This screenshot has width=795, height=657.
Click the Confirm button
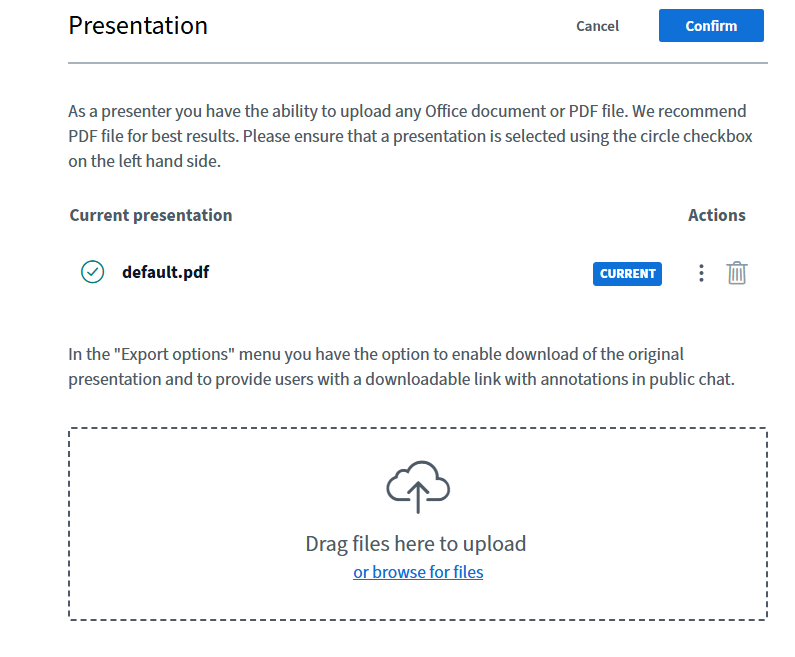coord(711,26)
